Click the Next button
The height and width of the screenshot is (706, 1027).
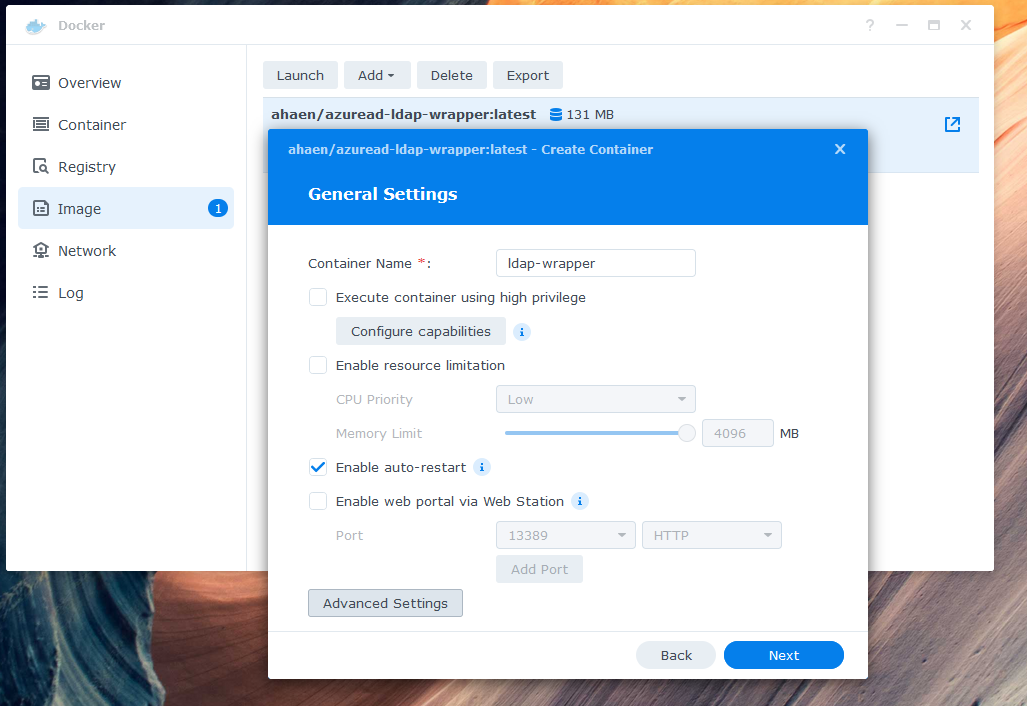783,656
